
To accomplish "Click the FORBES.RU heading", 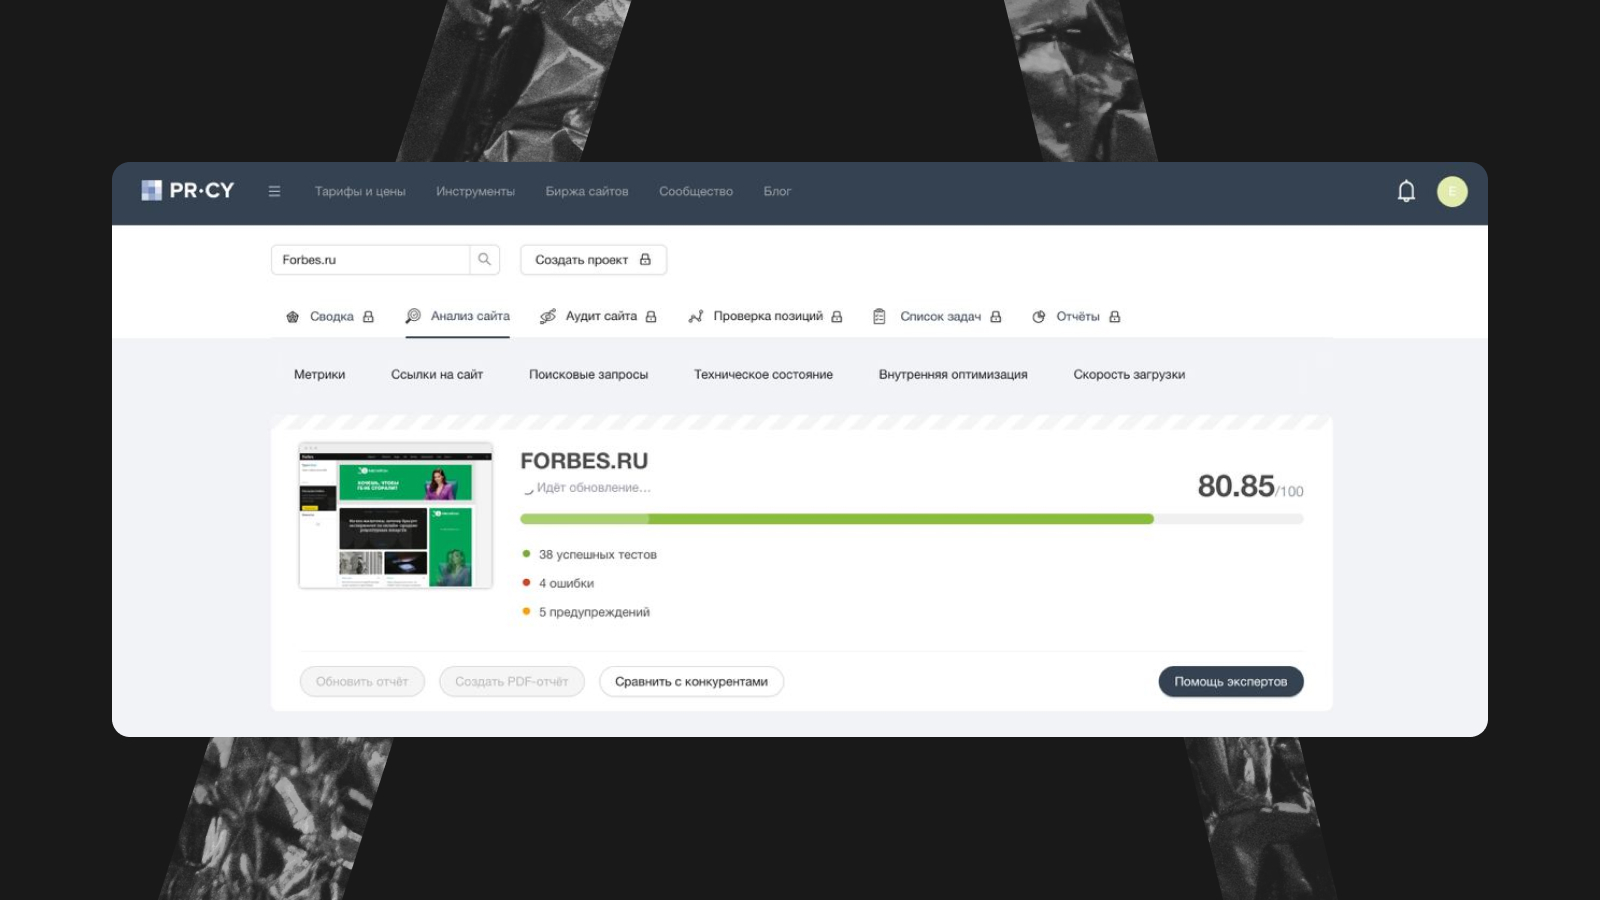I will click(x=584, y=461).
